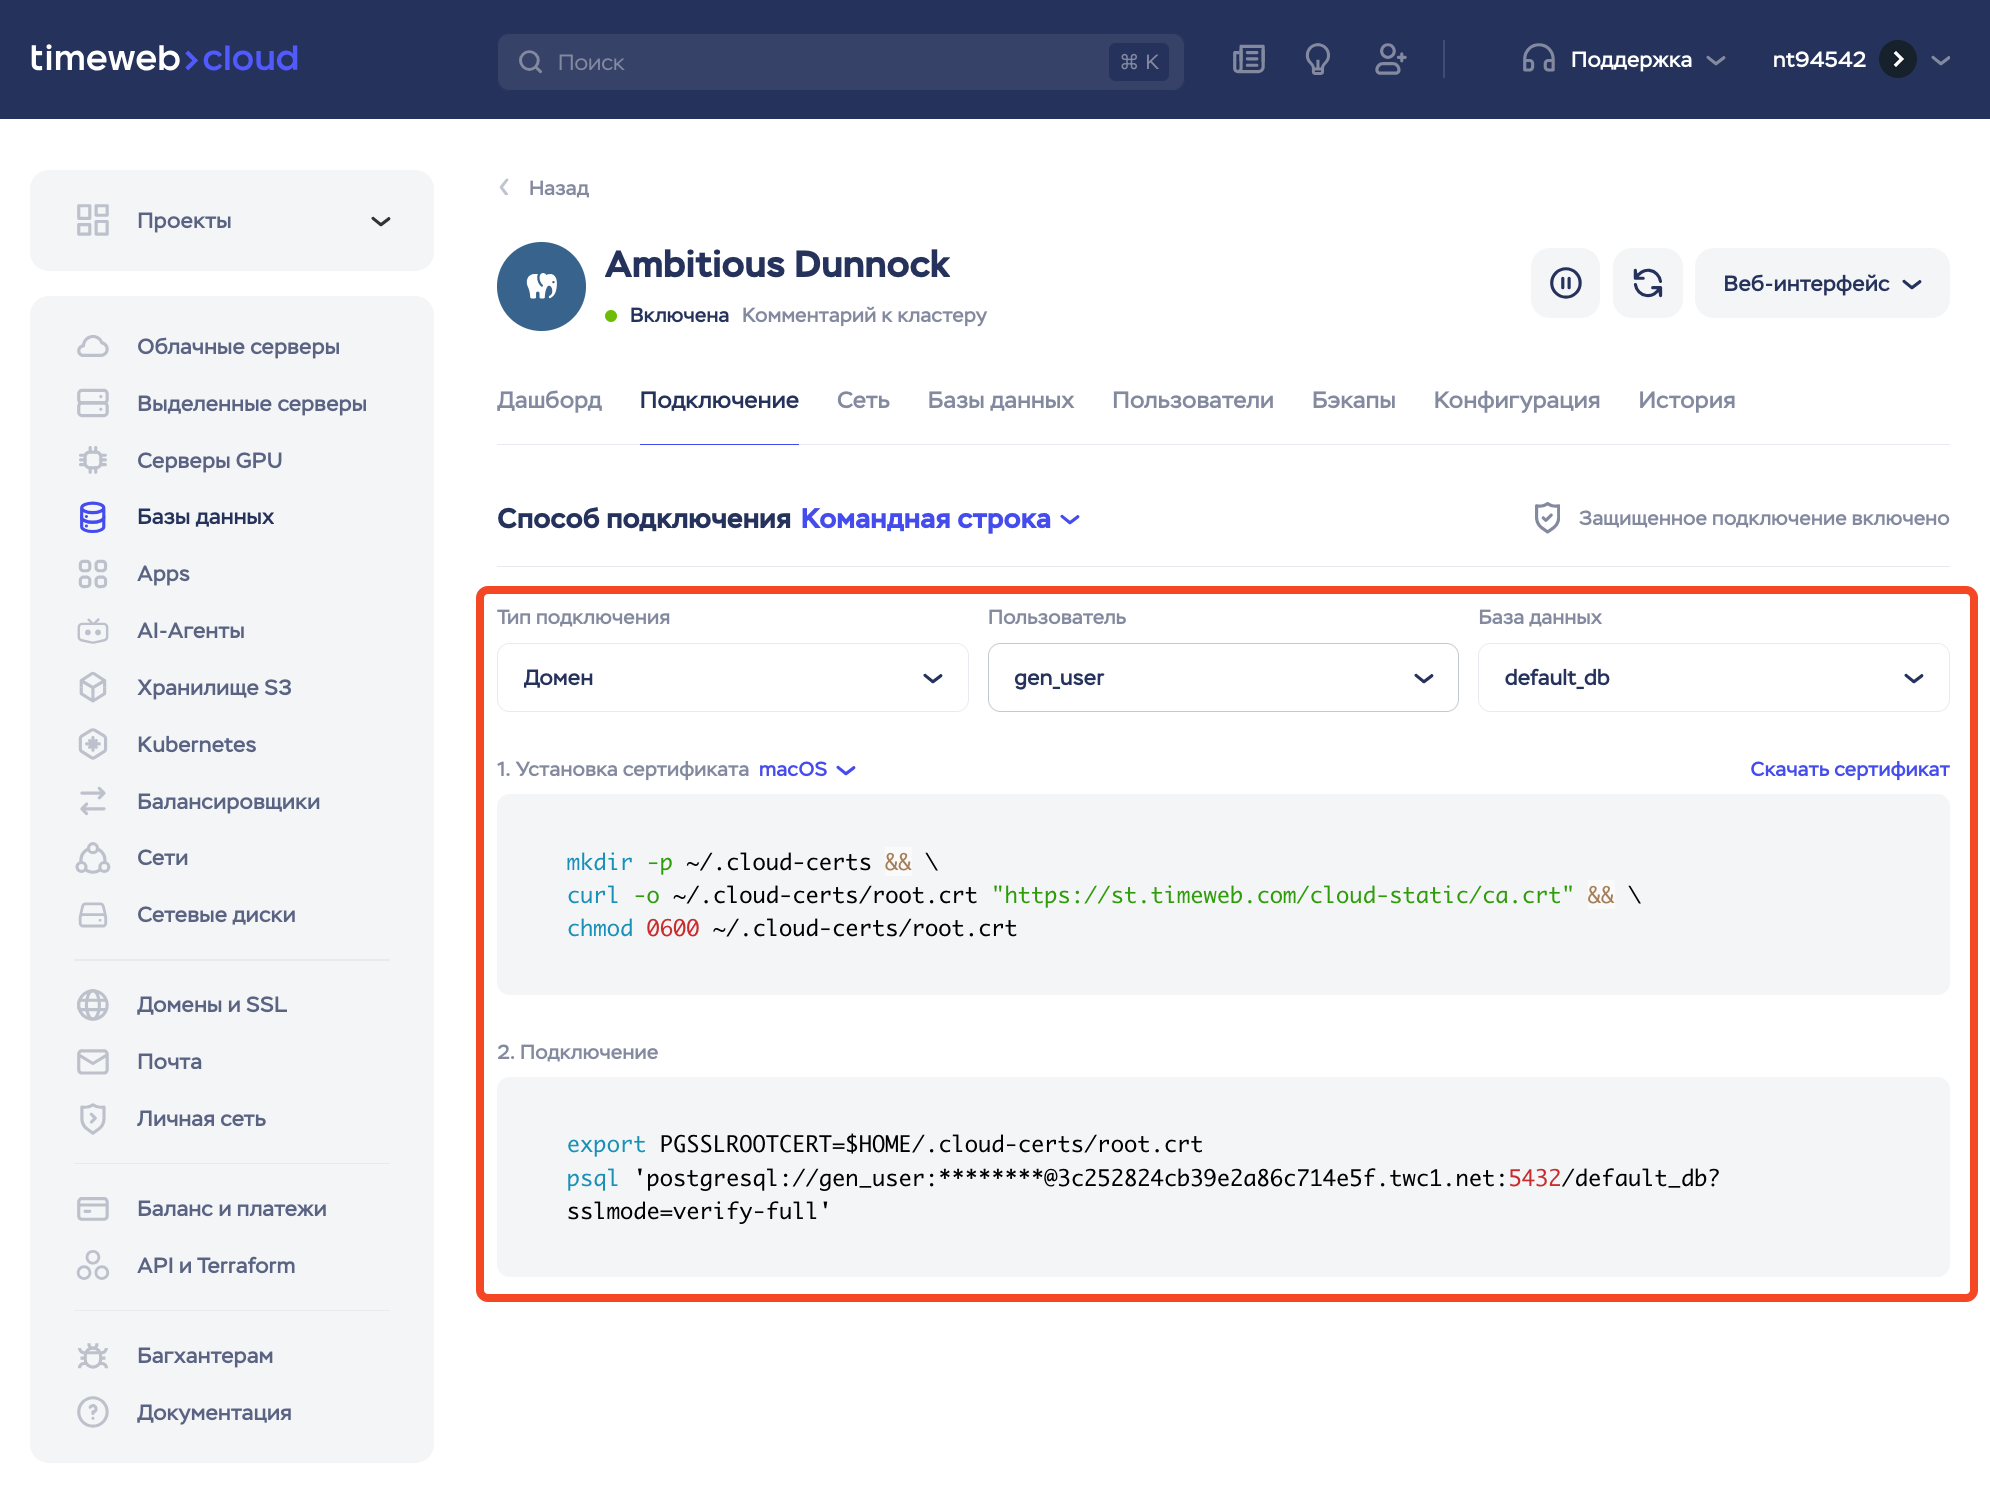Viewport: 1990px width, 1492px height.
Task: Click the secure connection shield icon
Action: click(1547, 518)
